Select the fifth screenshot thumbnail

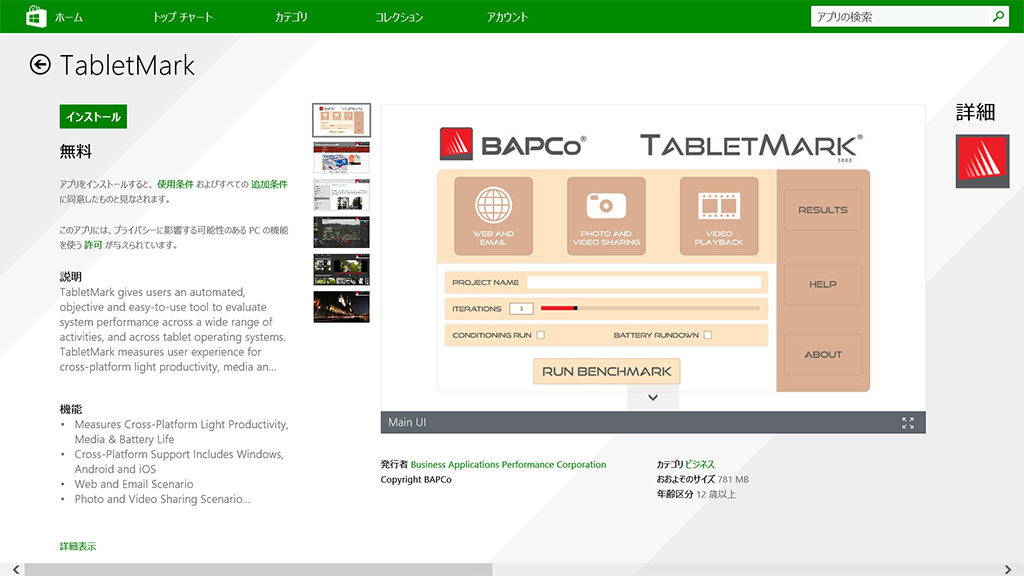click(342, 269)
